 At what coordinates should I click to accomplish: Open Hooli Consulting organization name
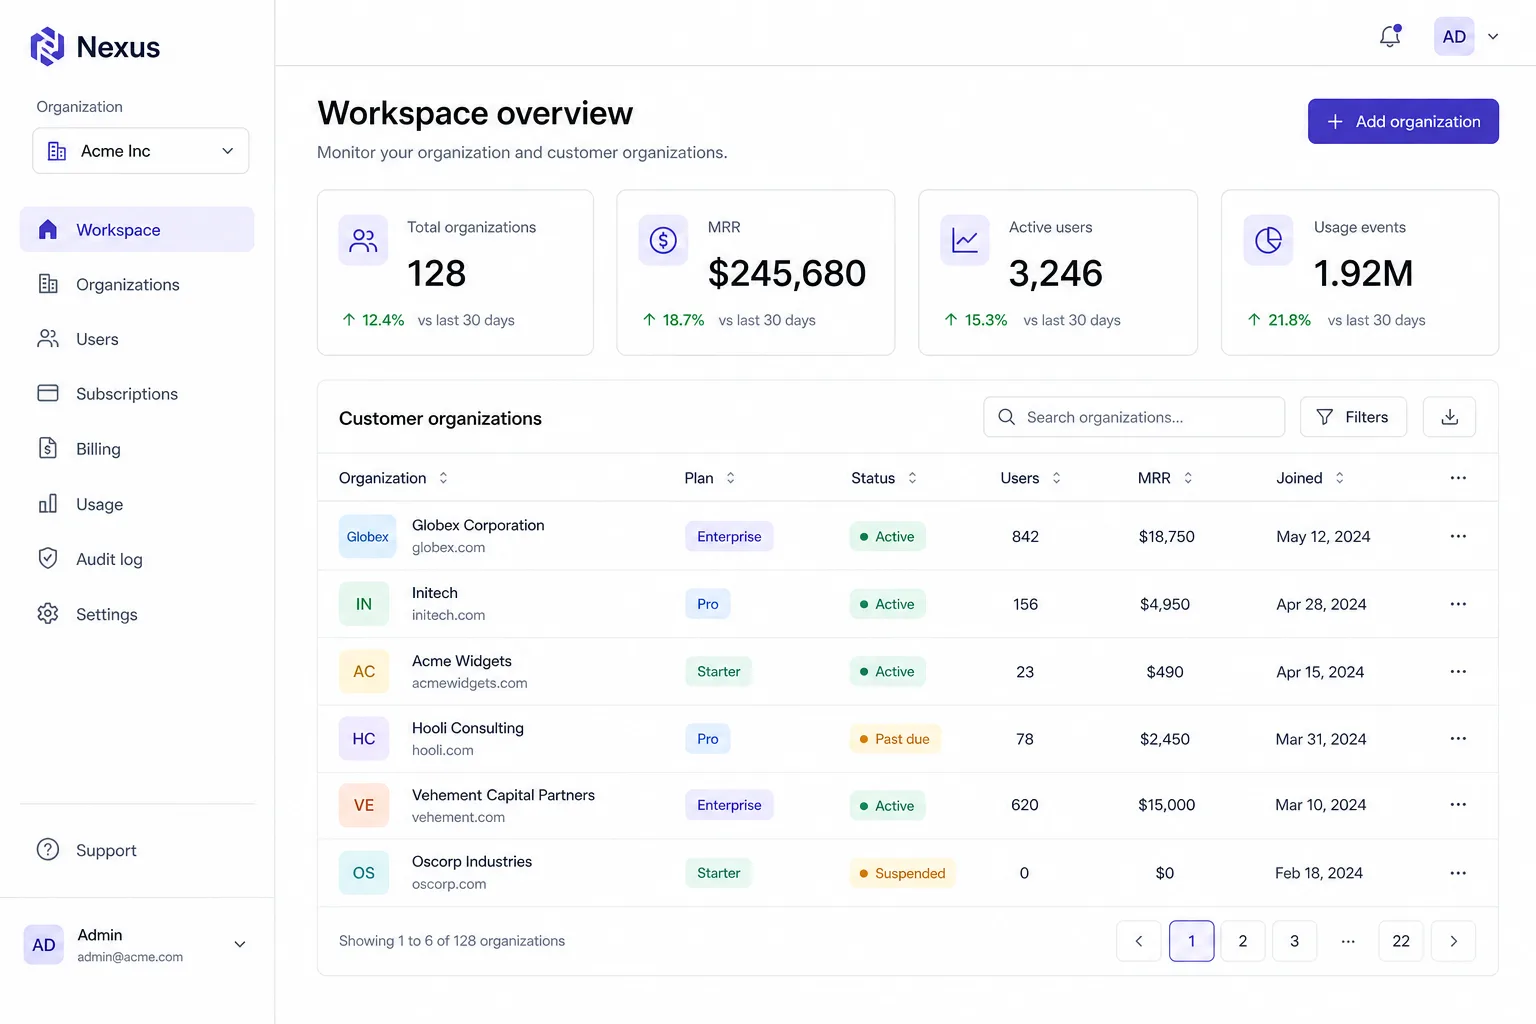point(468,728)
